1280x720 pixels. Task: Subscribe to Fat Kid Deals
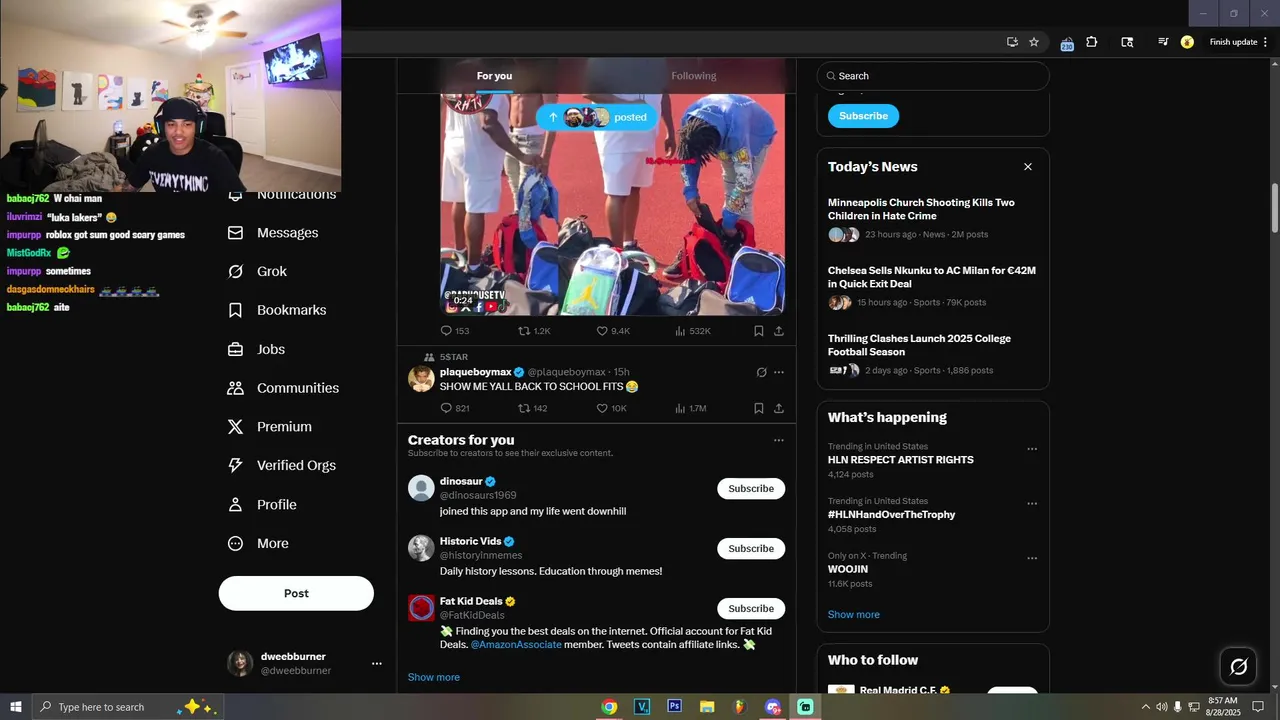pos(751,609)
